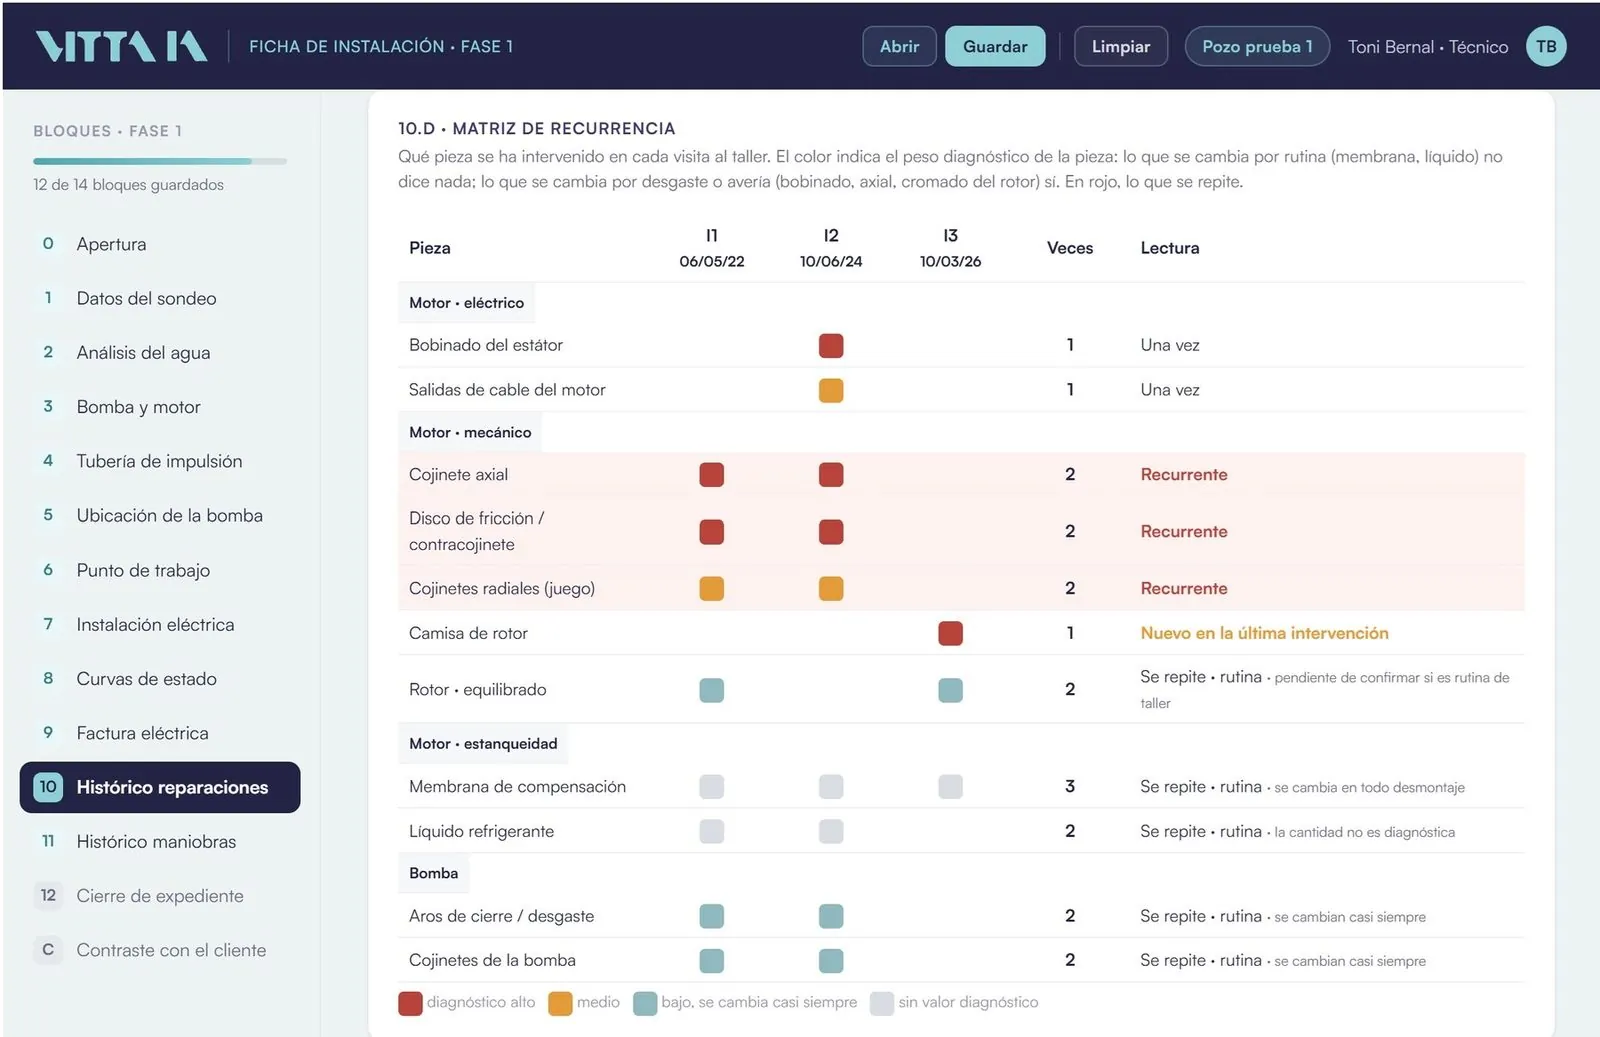
Task: Click the Motor · mecánico group label
Action: [x=470, y=432]
